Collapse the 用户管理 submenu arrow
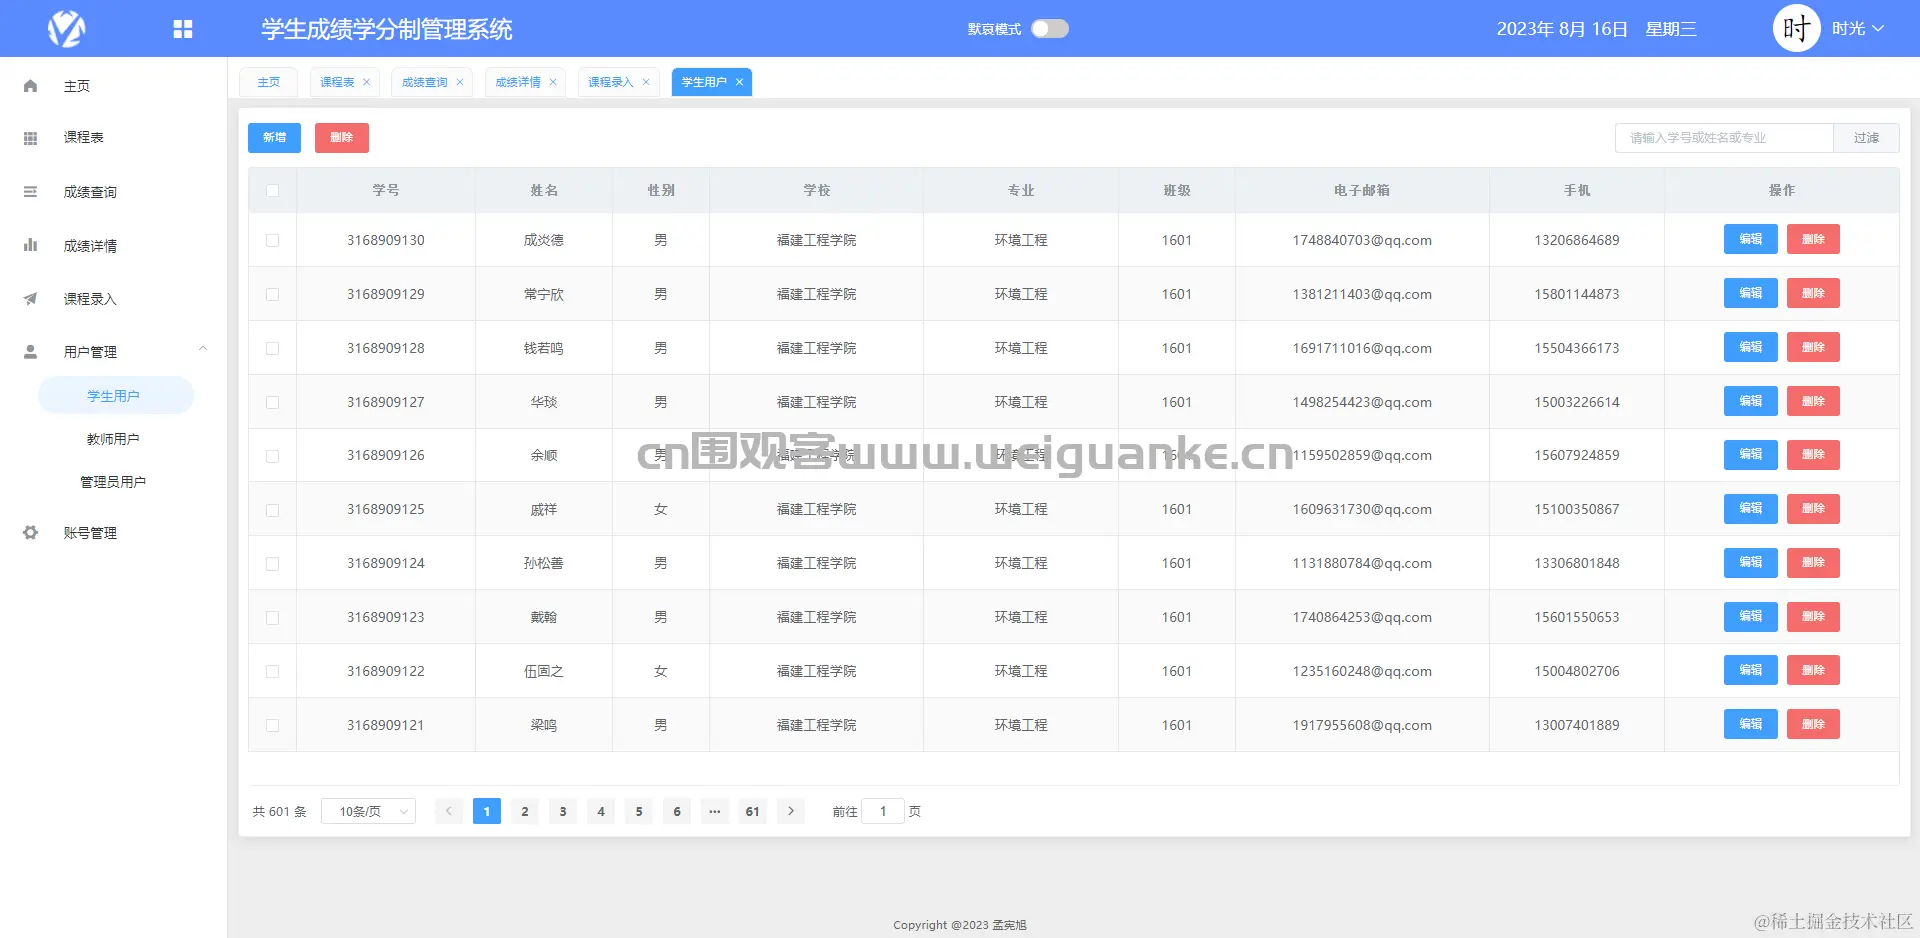Screen dimensions: 1920x938 pyautogui.click(x=203, y=349)
